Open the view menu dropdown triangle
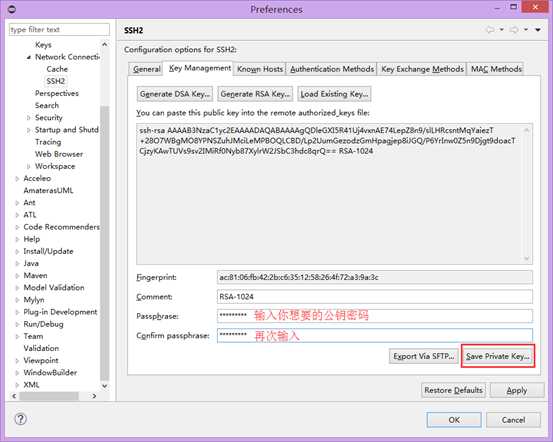The width and height of the screenshot is (553, 442). pyautogui.click(x=538, y=30)
